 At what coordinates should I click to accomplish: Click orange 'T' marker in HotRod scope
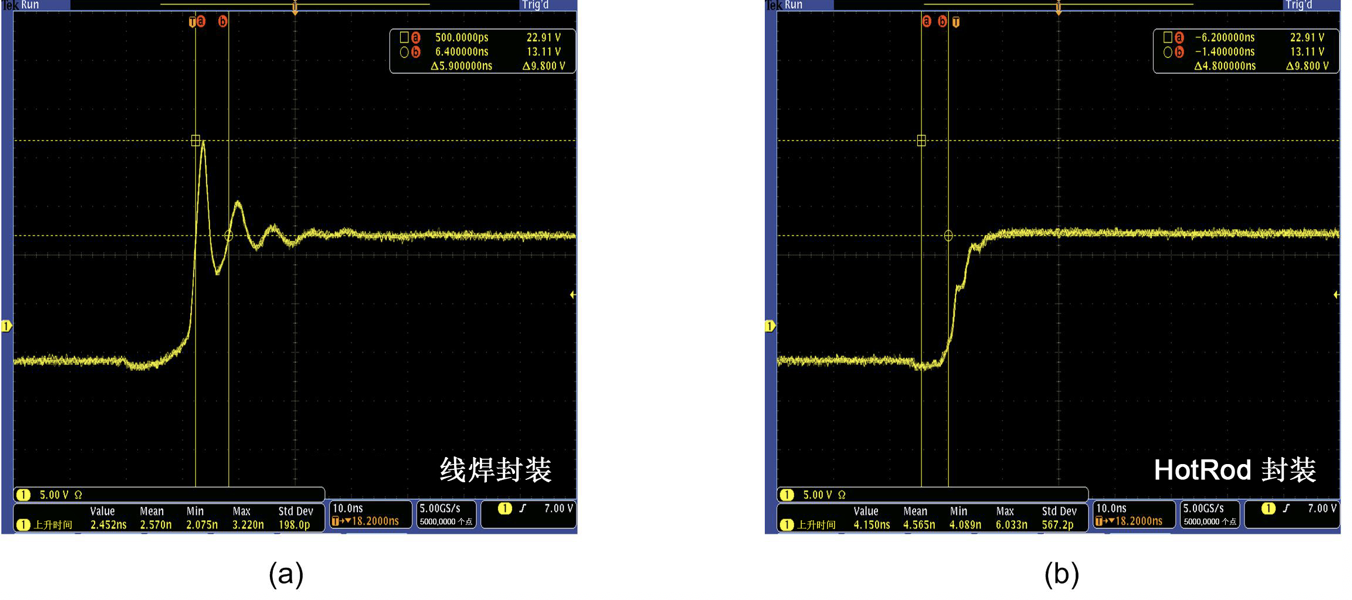pos(956,21)
